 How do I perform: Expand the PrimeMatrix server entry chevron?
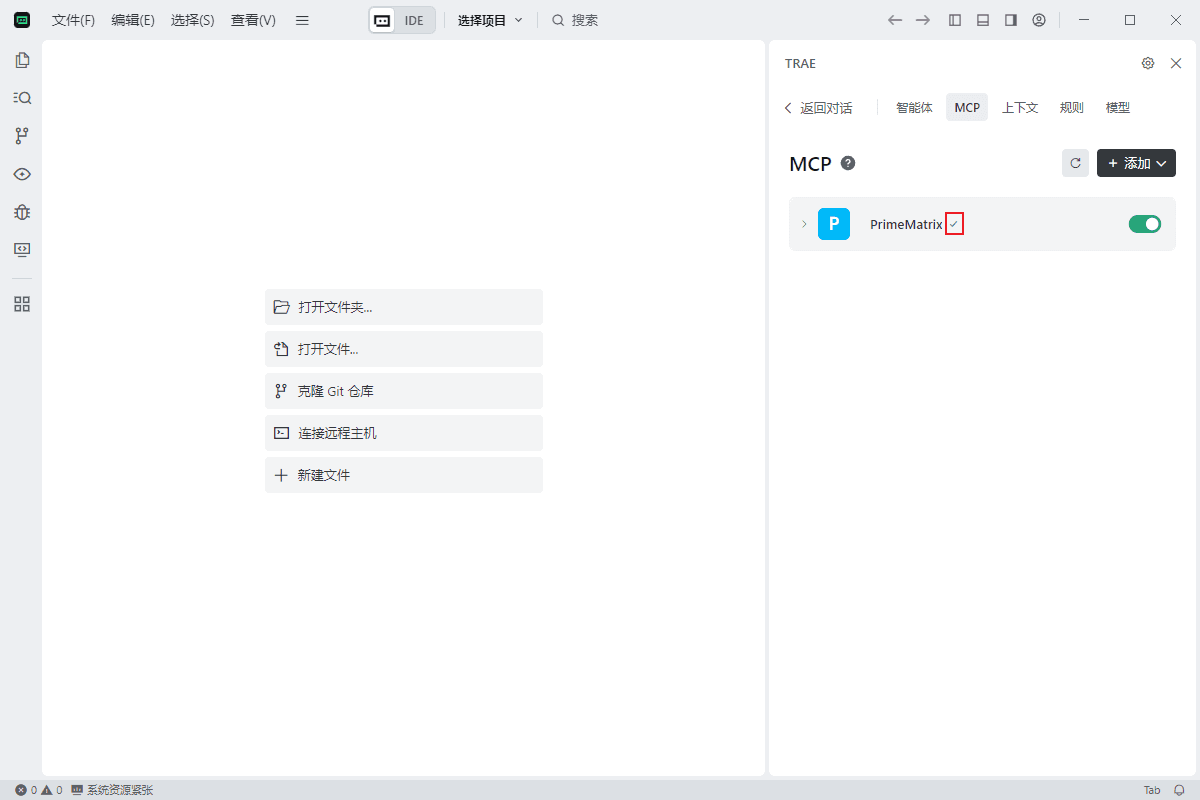803,224
